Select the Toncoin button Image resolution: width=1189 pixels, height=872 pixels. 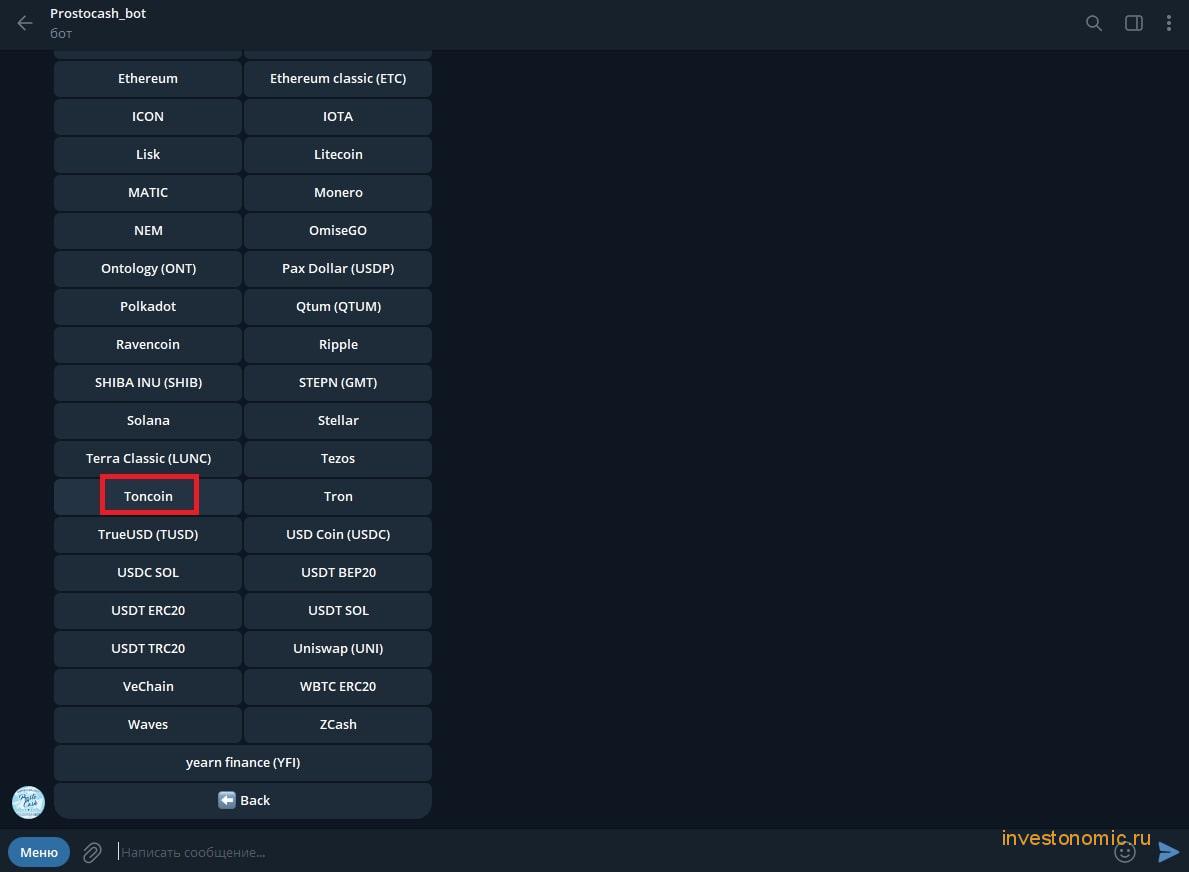coord(148,497)
